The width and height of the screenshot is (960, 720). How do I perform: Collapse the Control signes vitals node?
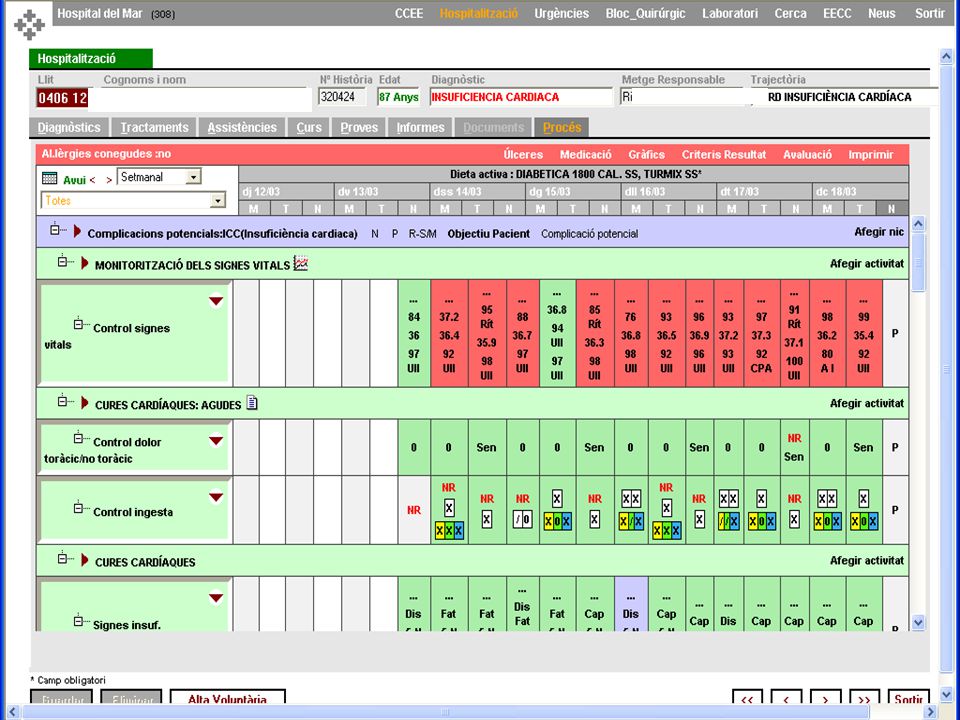tap(78, 323)
